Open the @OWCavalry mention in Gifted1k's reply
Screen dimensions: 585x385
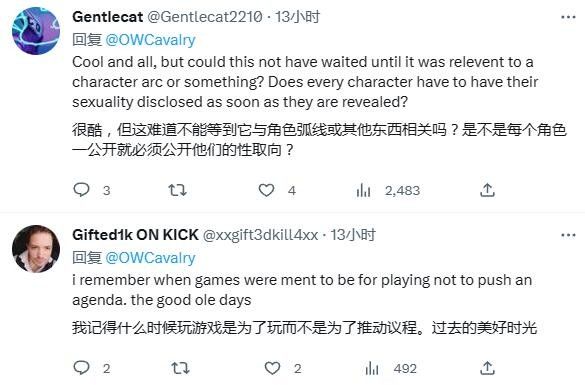150,258
